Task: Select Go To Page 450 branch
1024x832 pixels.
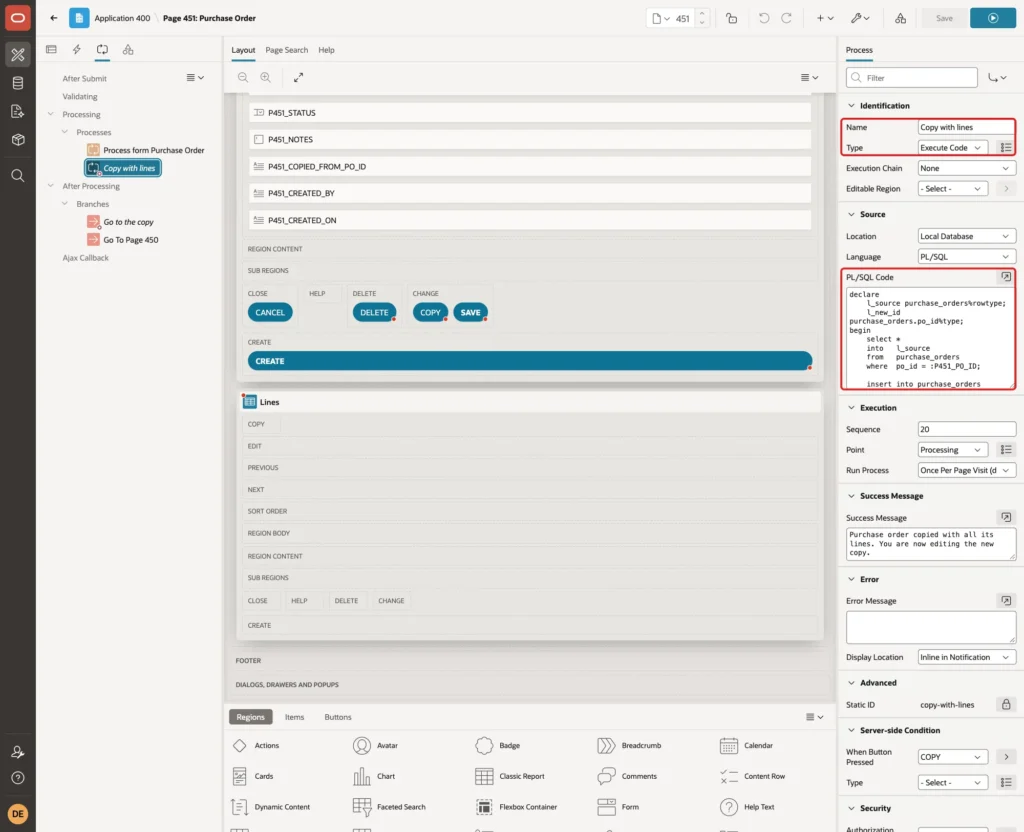Action: point(131,240)
